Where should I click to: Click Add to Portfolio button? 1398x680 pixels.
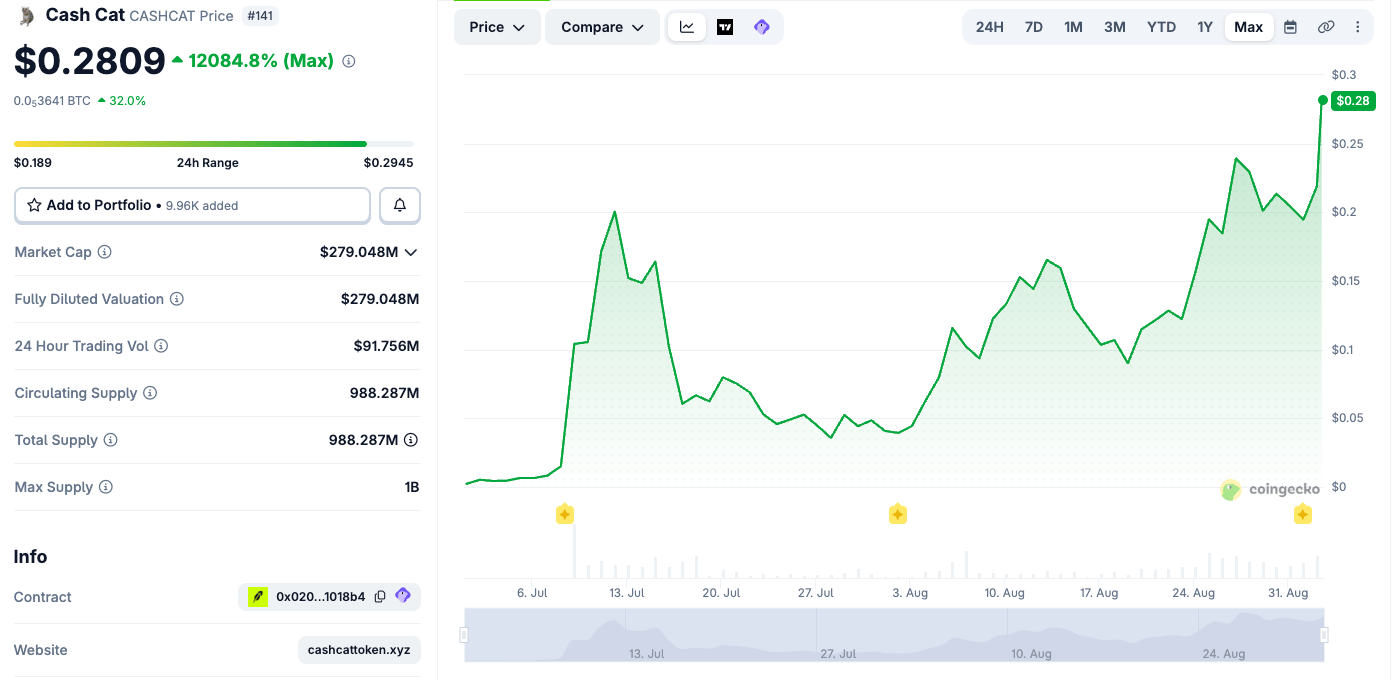click(x=192, y=205)
